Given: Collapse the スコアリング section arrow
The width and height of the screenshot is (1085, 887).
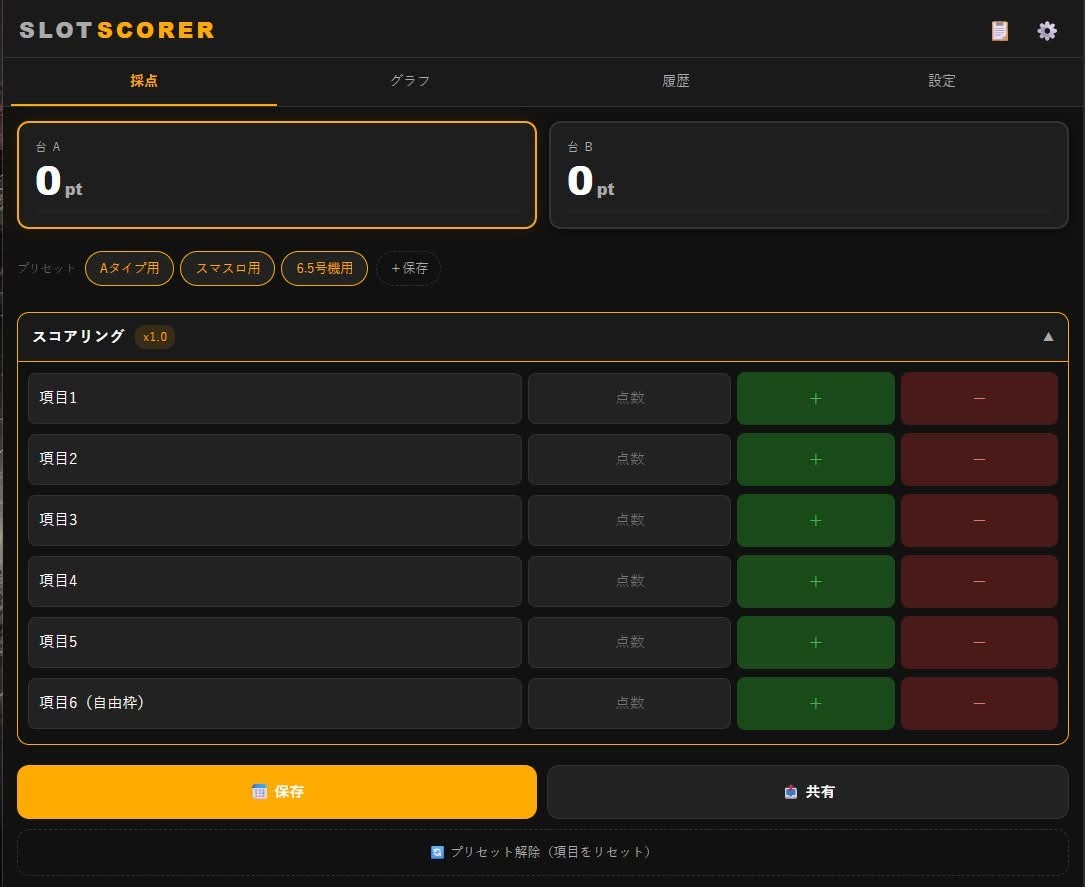Looking at the screenshot, I should (1048, 337).
